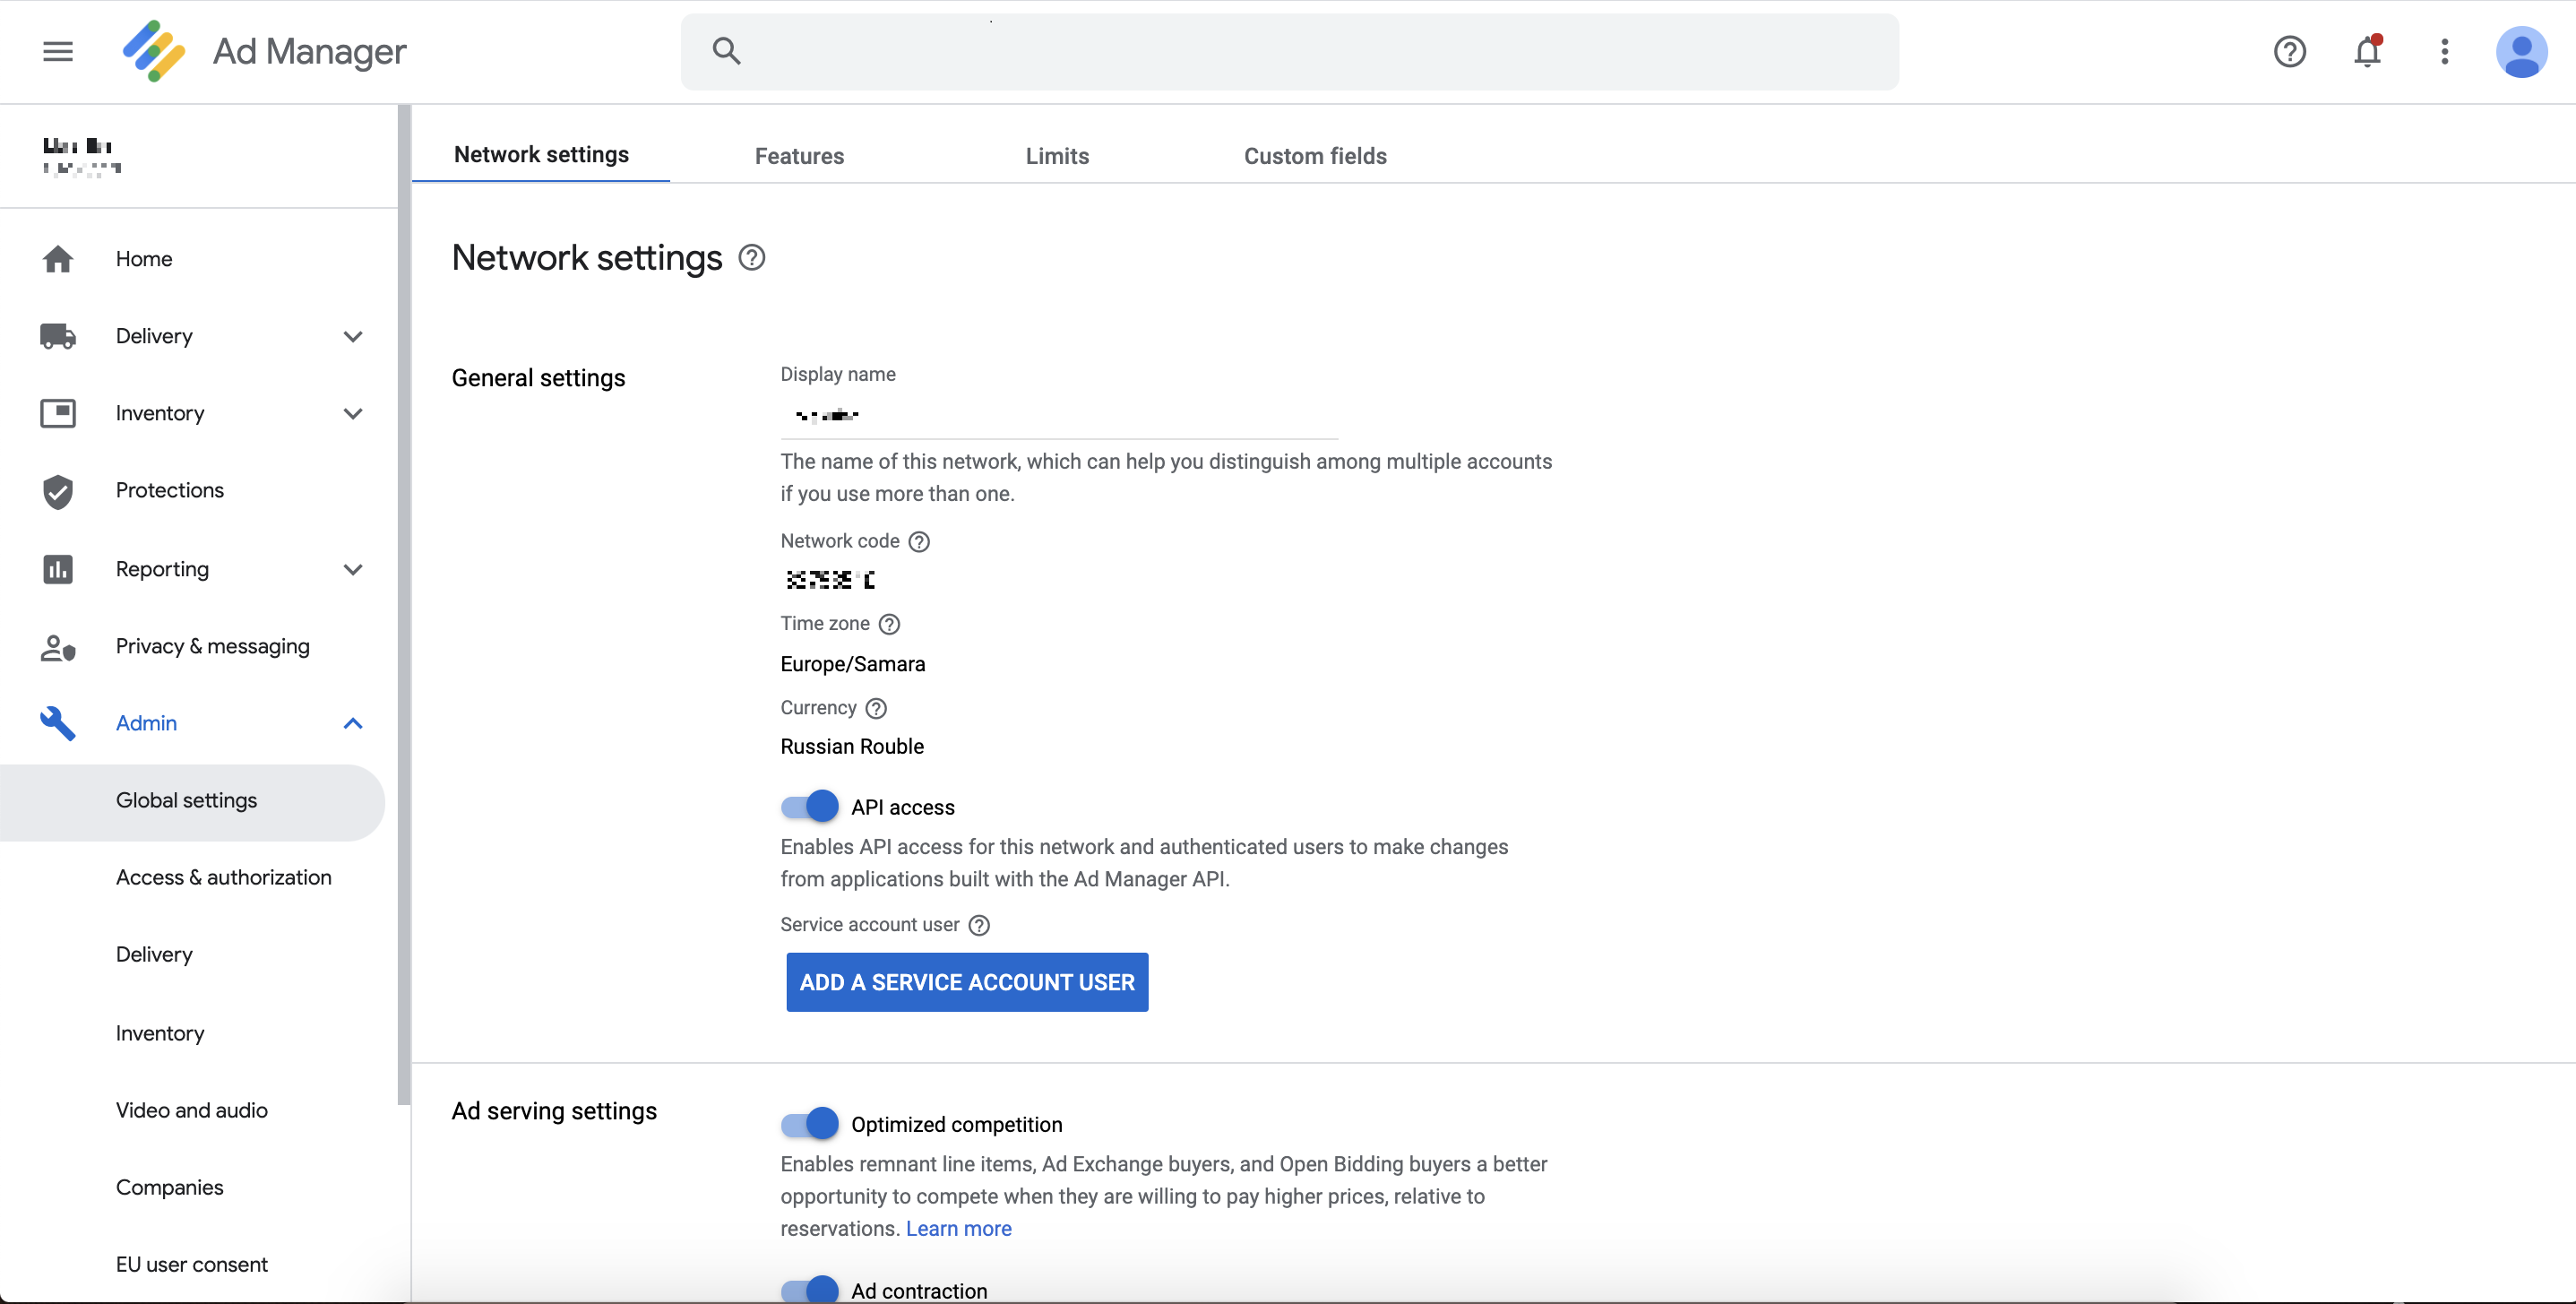The image size is (2576, 1304).
Task: Open EU user consent admin item
Action: click(191, 1264)
